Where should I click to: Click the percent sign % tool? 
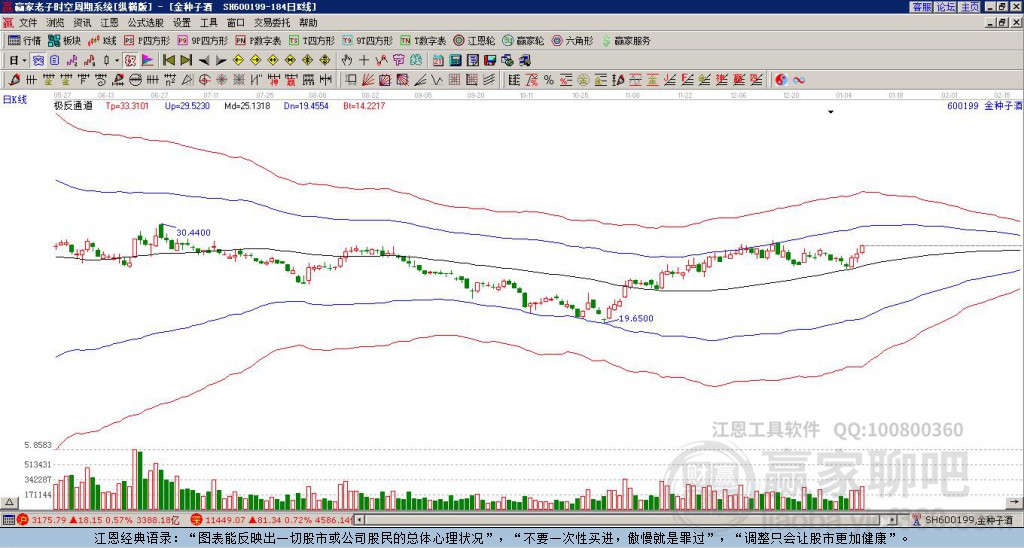pos(549,80)
